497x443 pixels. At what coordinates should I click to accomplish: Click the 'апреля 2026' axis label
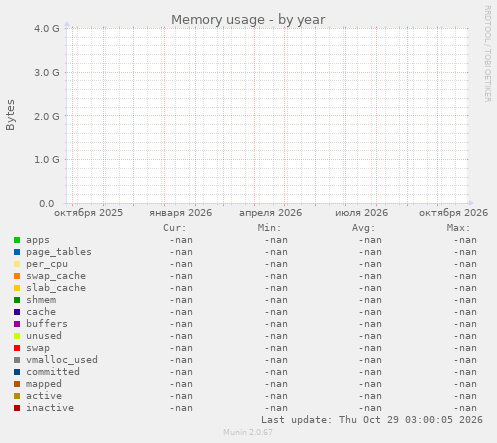pos(271,213)
